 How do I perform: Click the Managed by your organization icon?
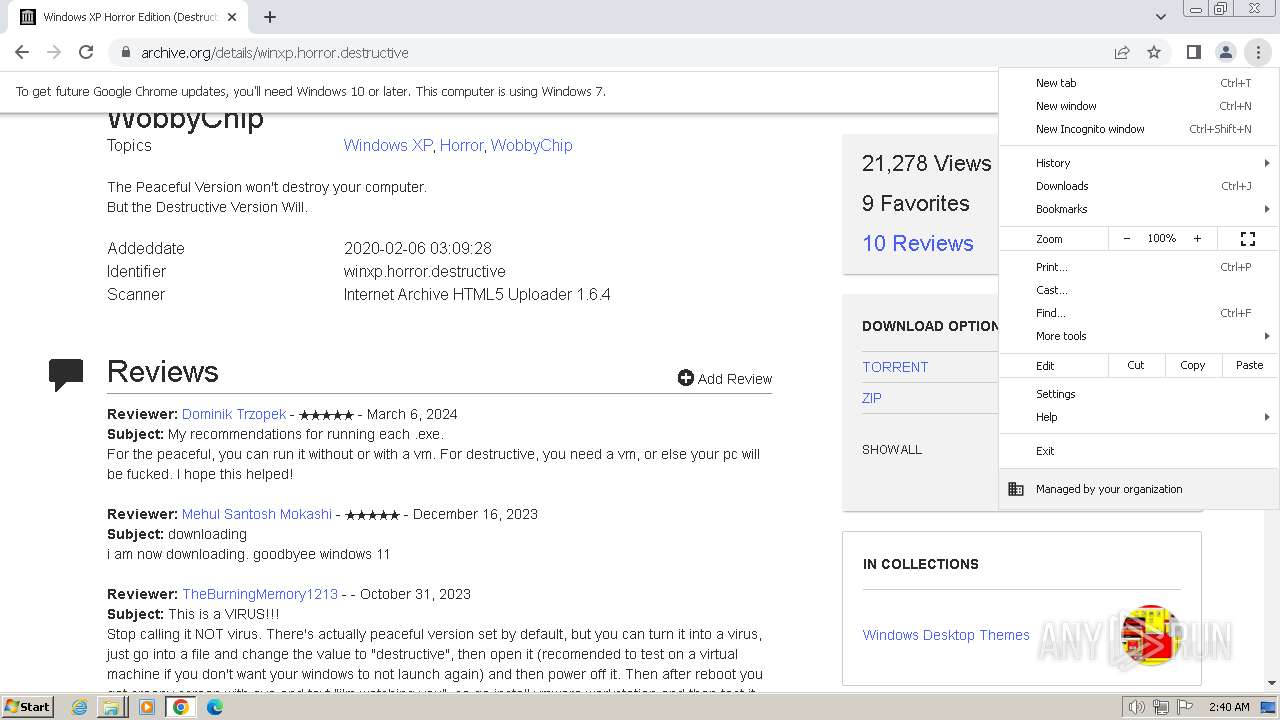tap(1016, 489)
